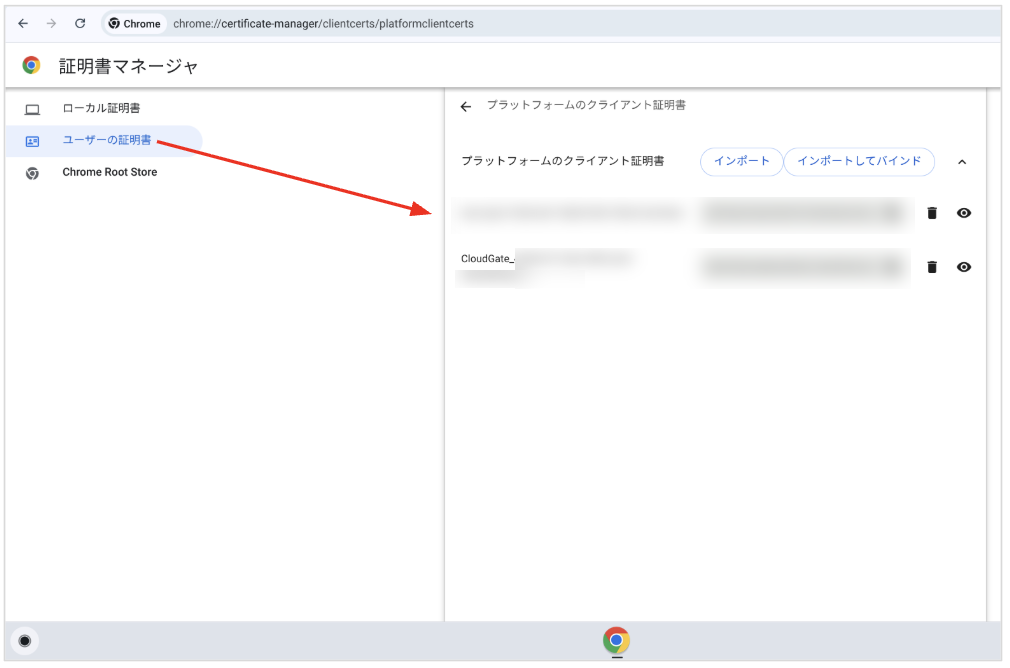The image size is (1010, 668).
Task: Click the ID card icon for user certificates
Action: pyautogui.click(x=32, y=141)
